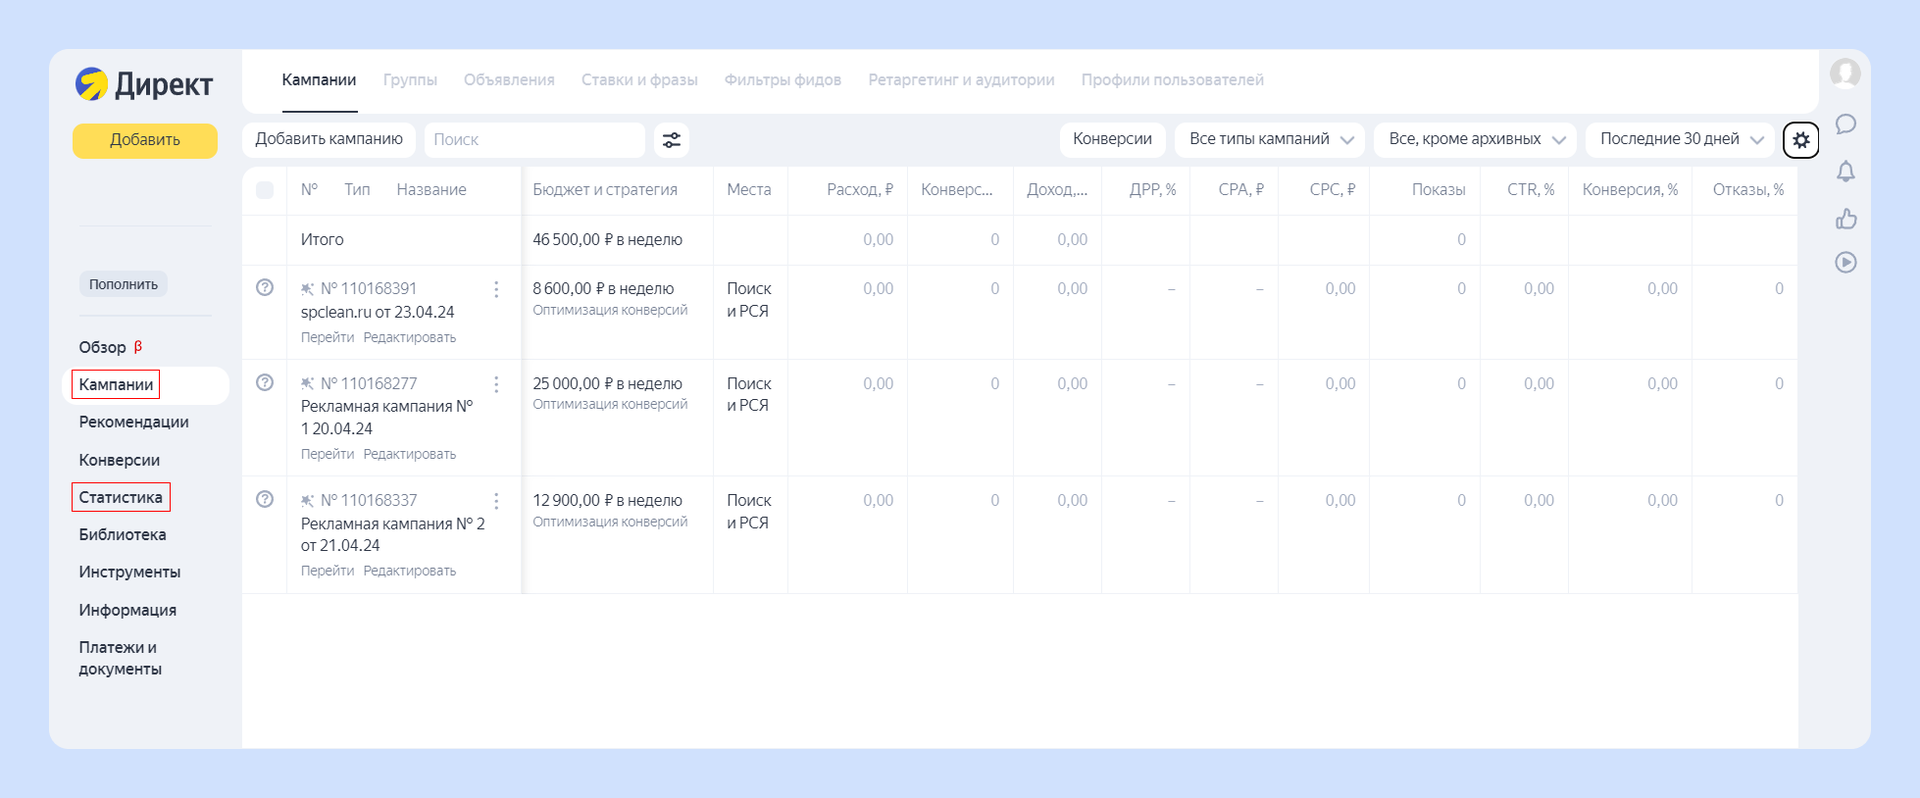Click the "12 900,00 ₽ в неделю" budget

tap(608, 501)
